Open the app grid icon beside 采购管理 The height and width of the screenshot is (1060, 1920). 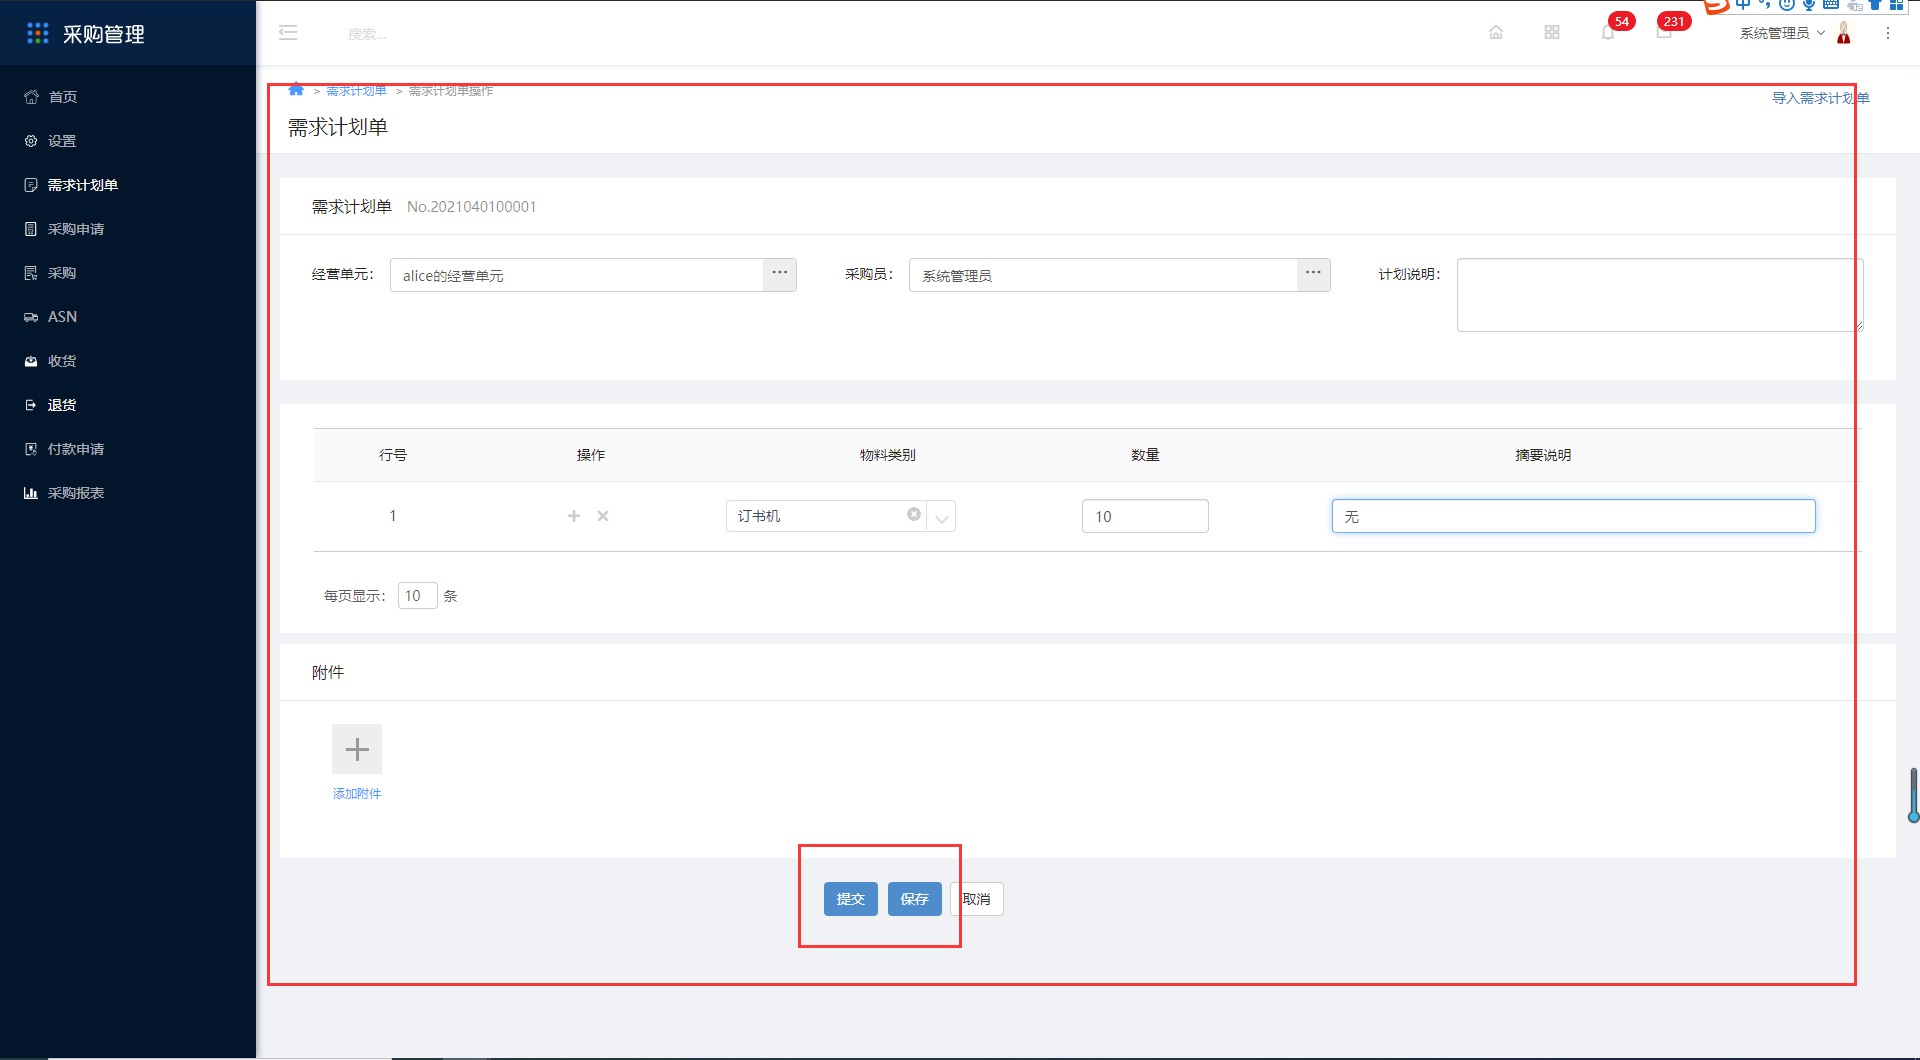click(38, 34)
